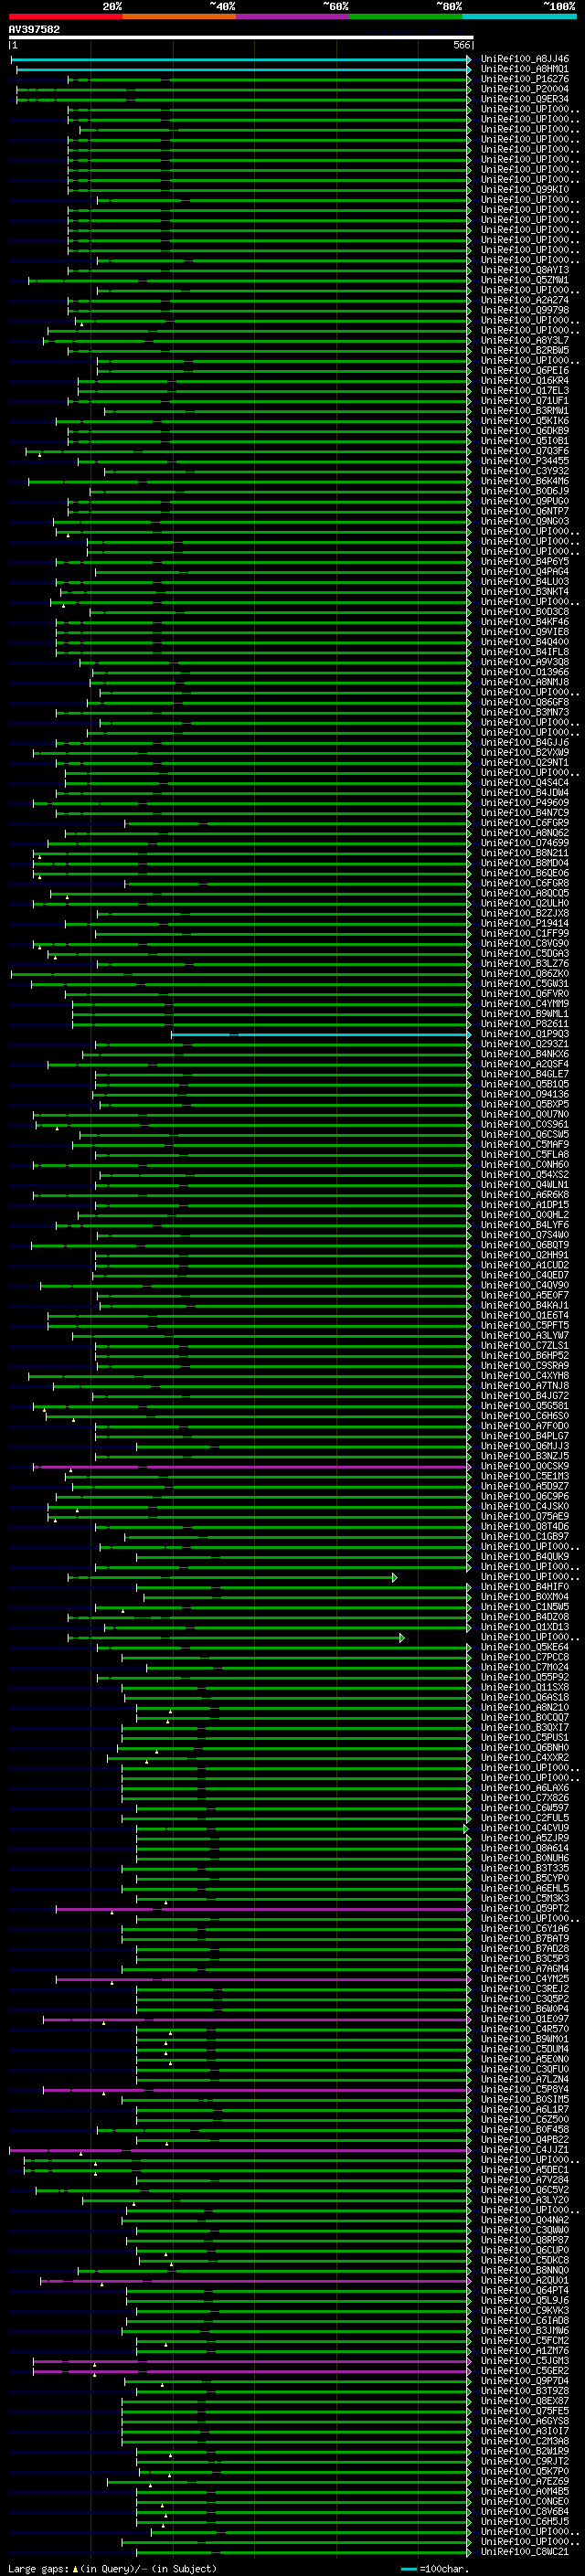
Task: Open hit UniRef100_Q293Z1
Action: 524,1044
